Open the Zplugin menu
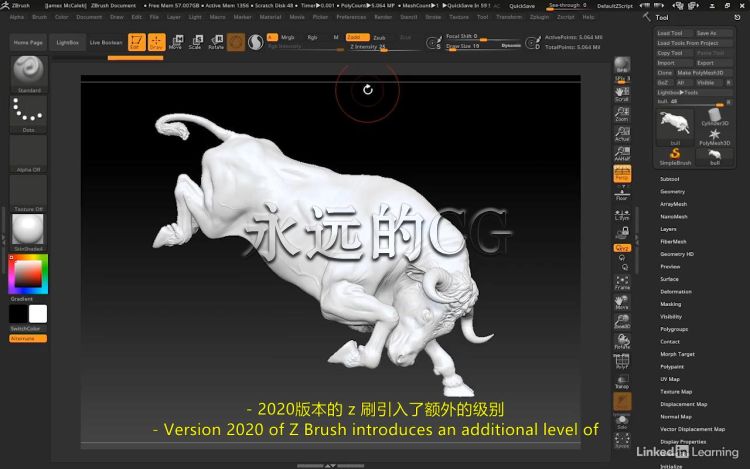Image resolution: width=750 pixels, height=469 pixels. click(x=539, y=17)
